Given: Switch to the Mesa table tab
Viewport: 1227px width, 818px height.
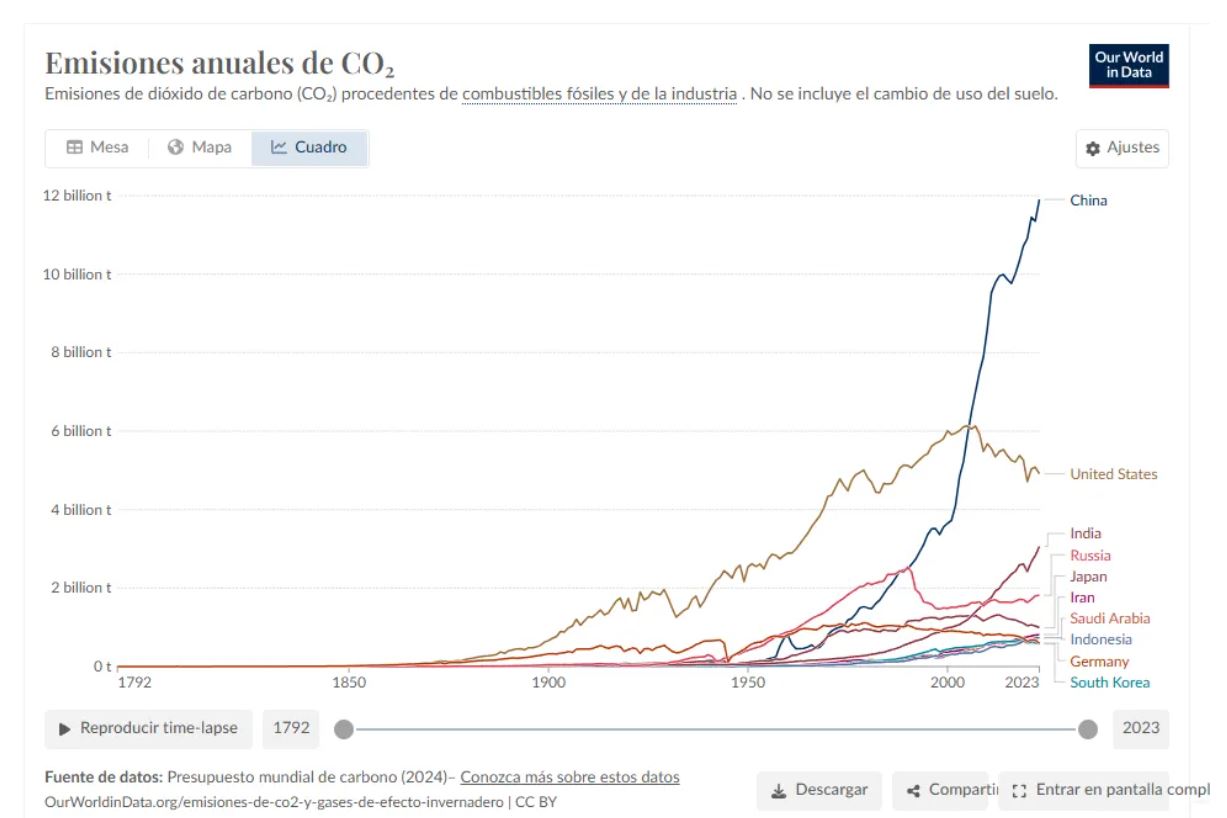Looking at the screenshot, I should 97,147.
